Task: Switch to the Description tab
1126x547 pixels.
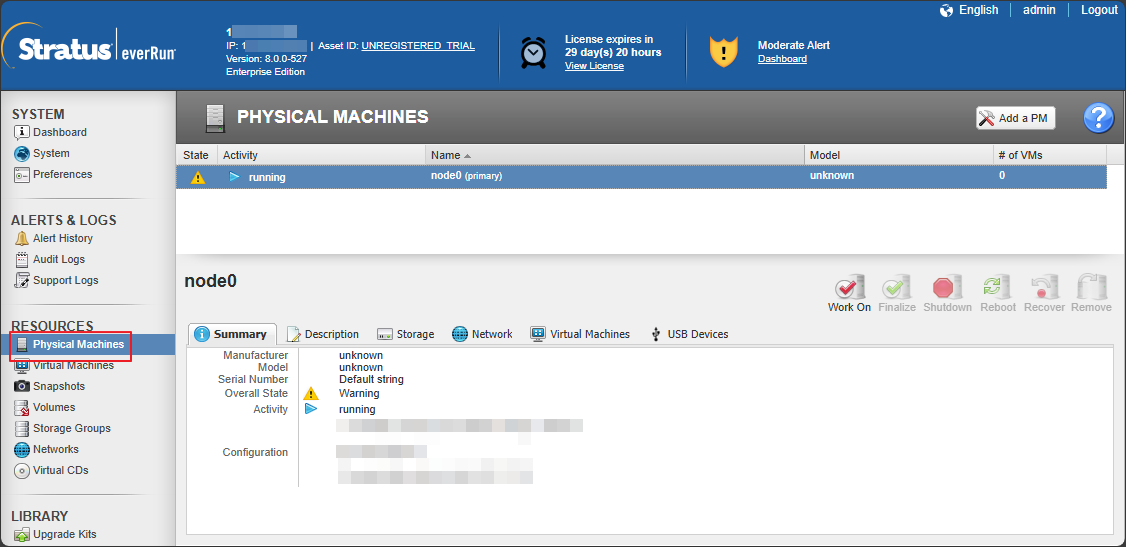Action: click(x=322, y=334)
